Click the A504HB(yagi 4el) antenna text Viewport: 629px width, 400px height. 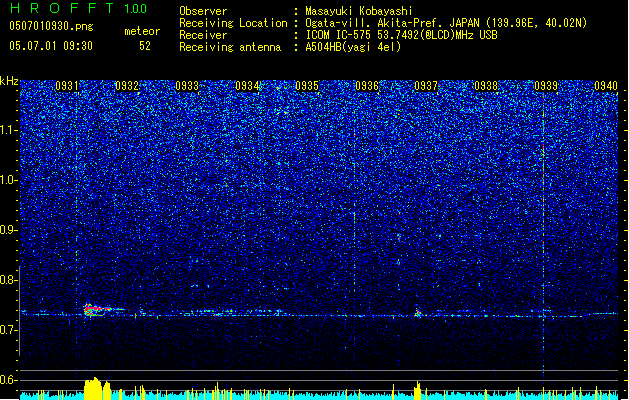point(353,47)
